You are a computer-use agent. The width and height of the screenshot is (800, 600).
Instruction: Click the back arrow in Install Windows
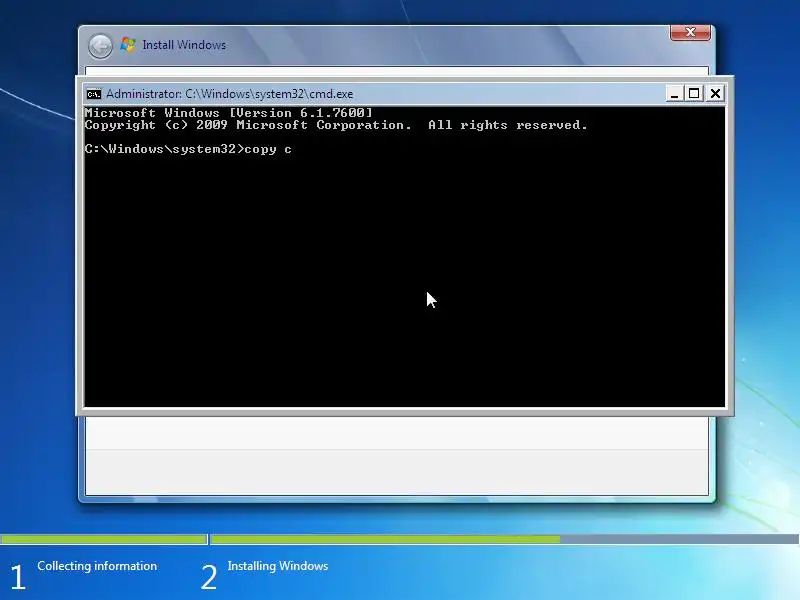tap(101, 46)
